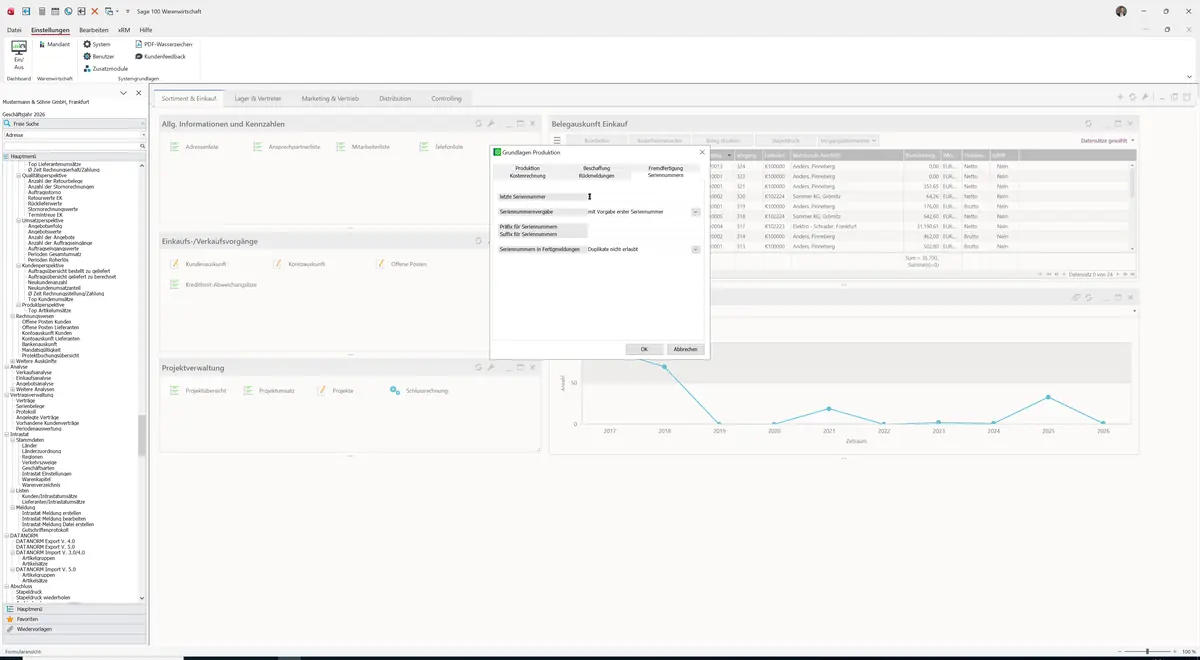Switch to the Controlling tab
Image resolution: width=1200 pixels, height=660 pixels.
[x=447, y=99]
